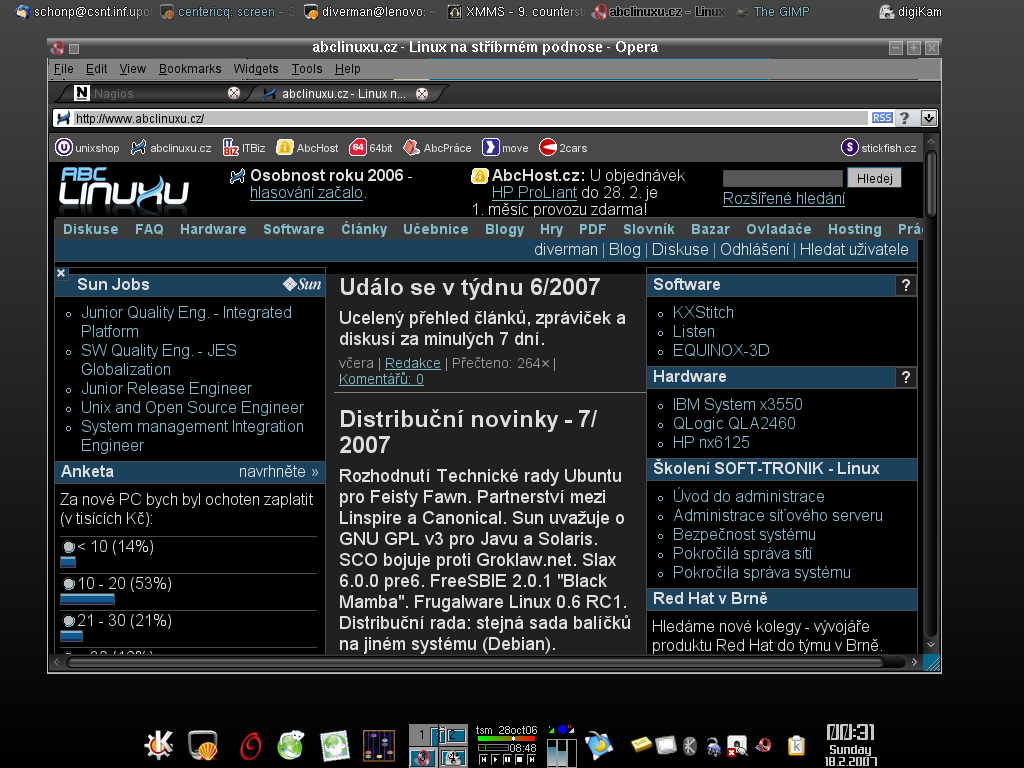The width and height of the screenshot is (1024, 768).
Task: Click the volume mixer bars in dock
Action: [561, 752]
